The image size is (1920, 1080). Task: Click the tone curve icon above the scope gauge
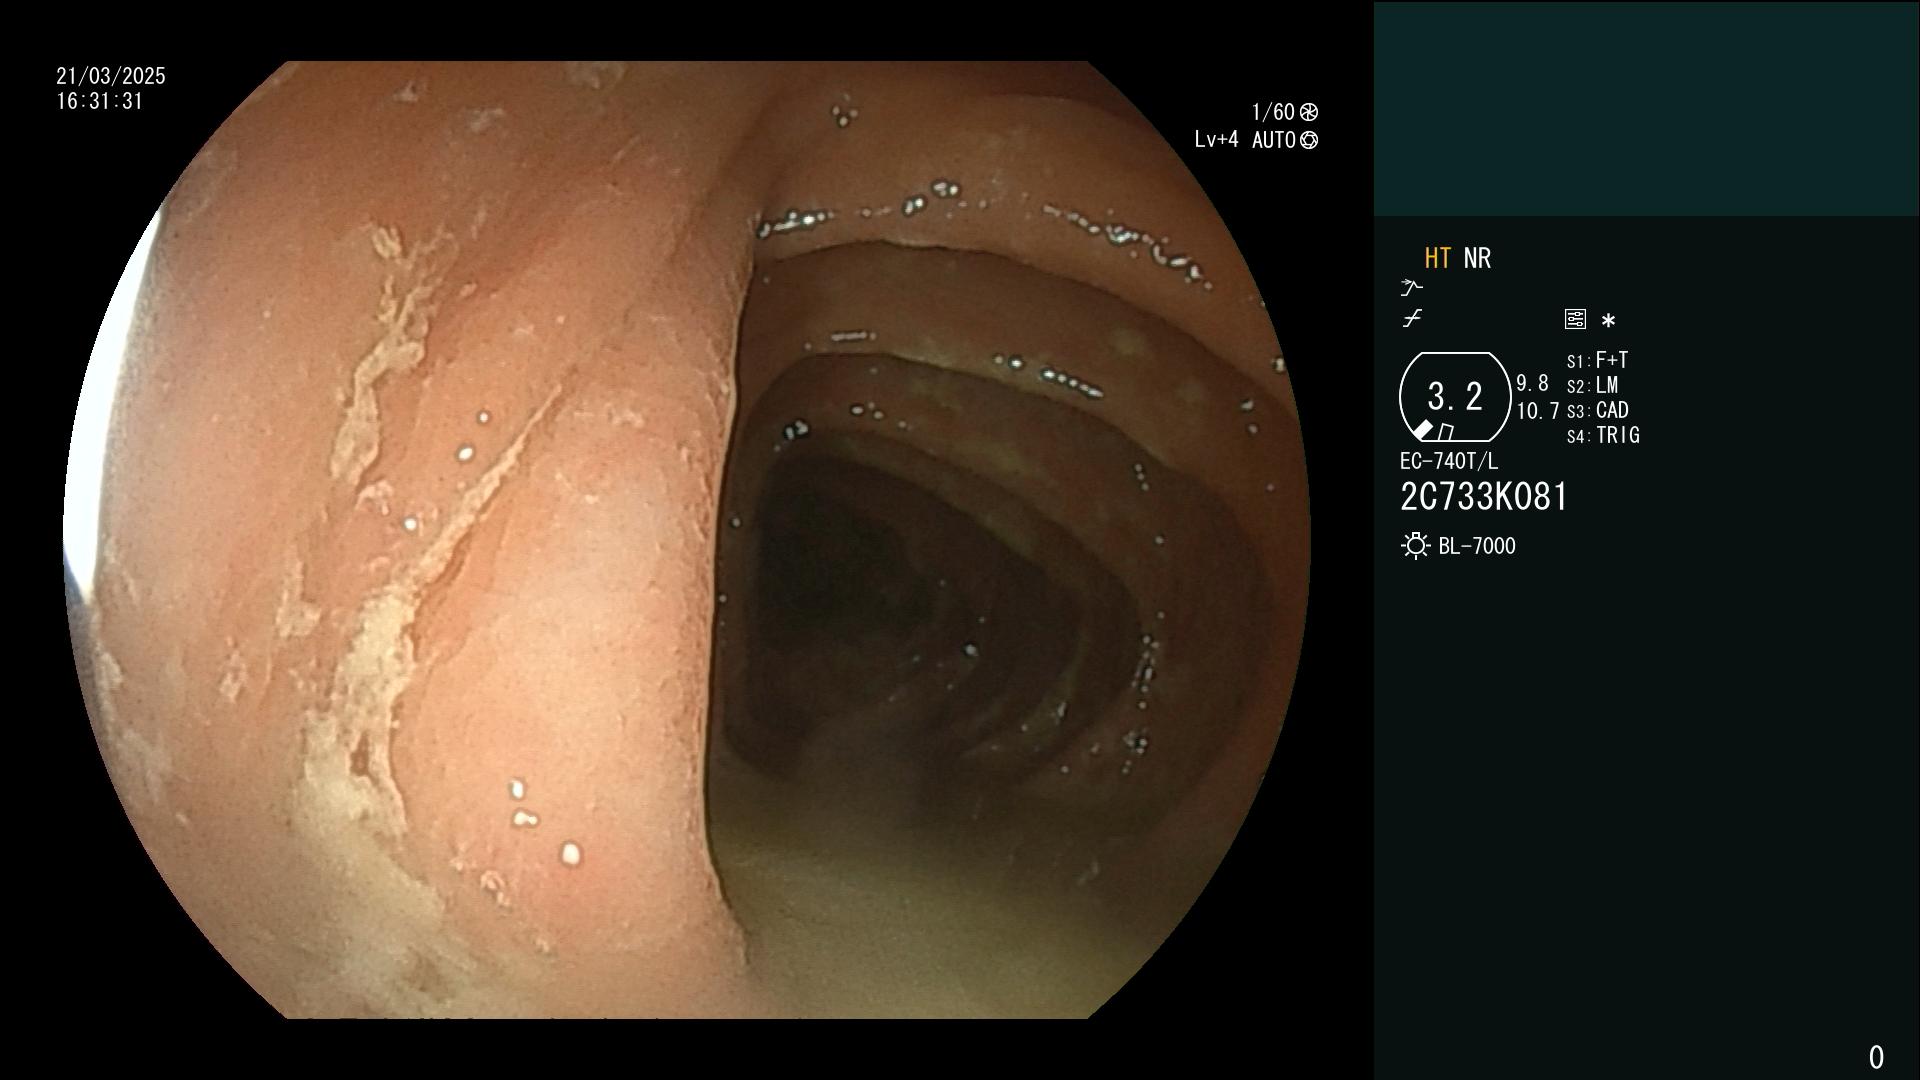[1412, 319]
